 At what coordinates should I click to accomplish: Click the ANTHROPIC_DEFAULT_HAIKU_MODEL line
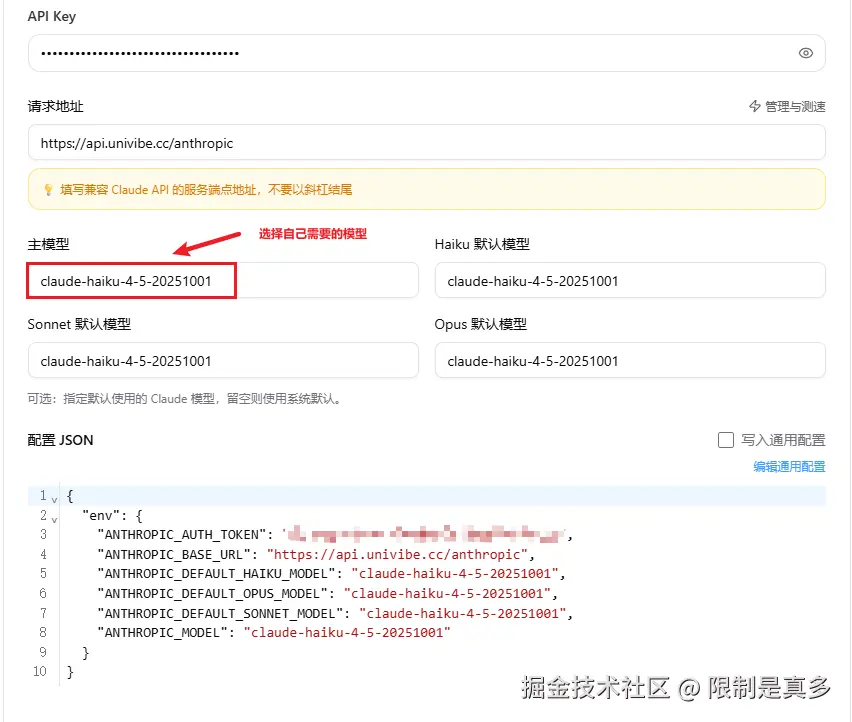(x=331, y=574)
